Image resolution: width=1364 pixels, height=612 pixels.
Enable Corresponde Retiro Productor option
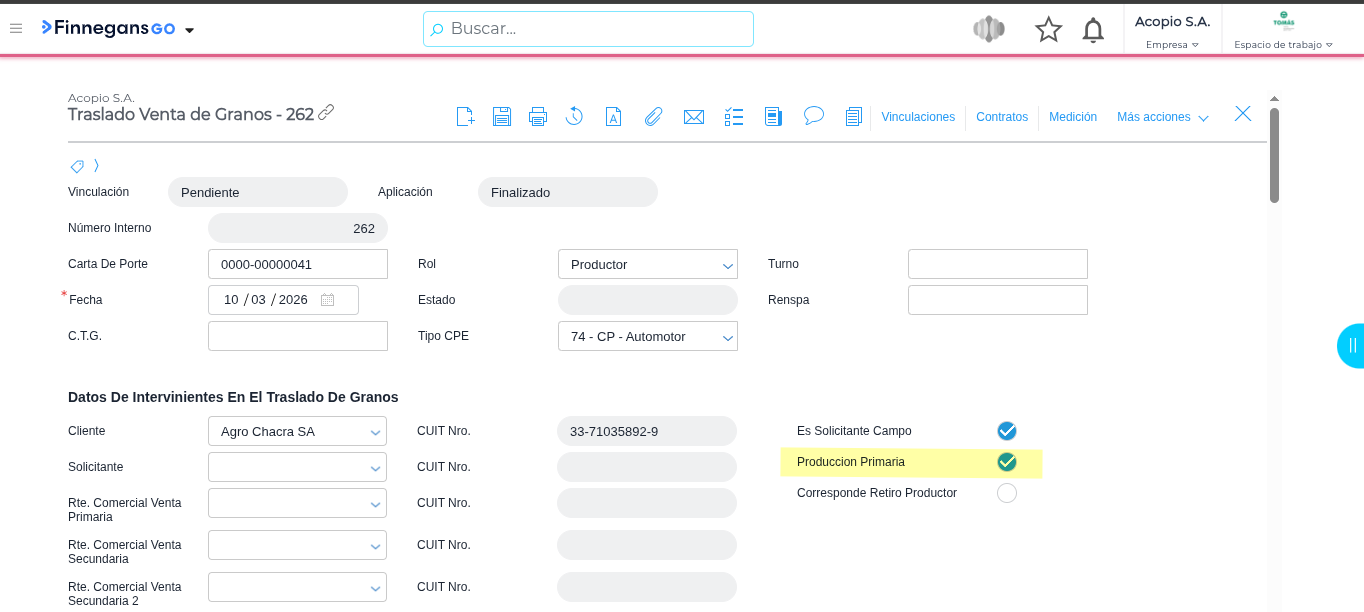pyautogui.click(x=1007, y=493)
